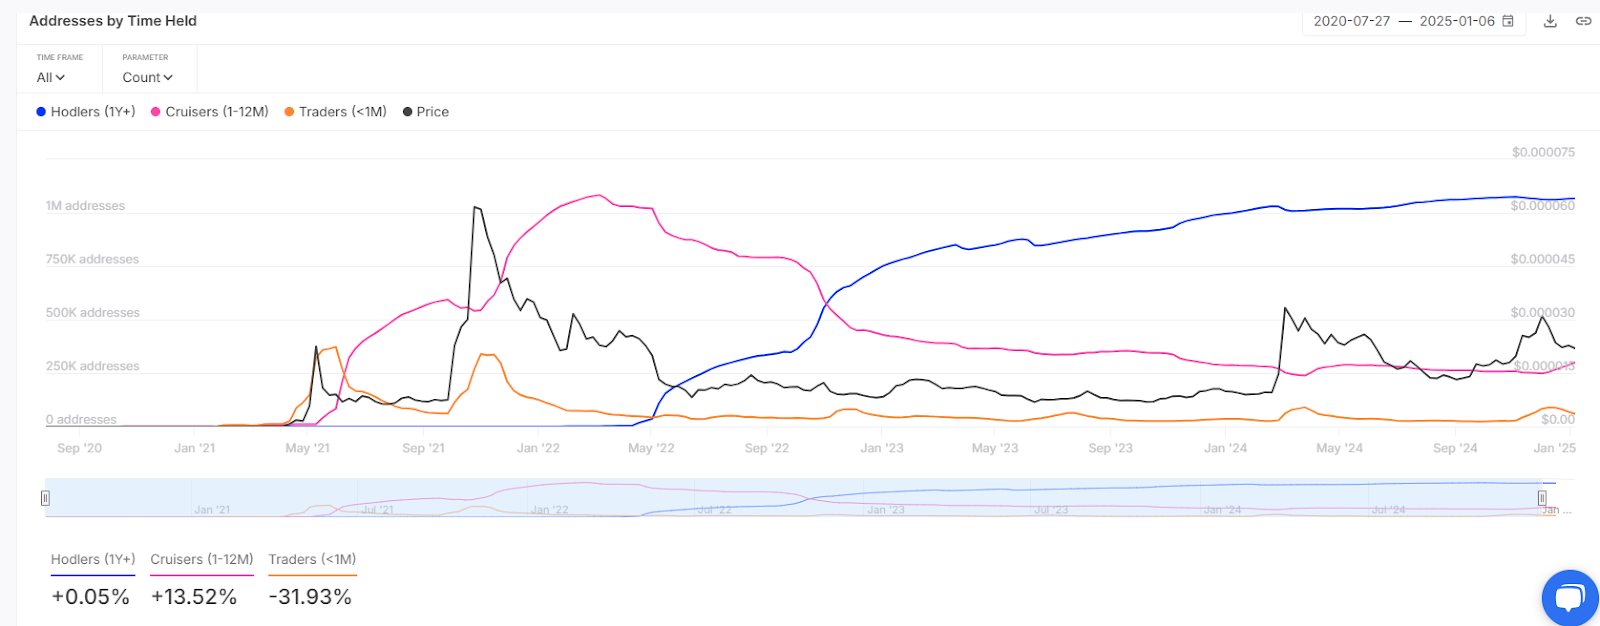Click the Addresses by Time Held title
The image size is (1600, 626).
(x=113, y=21)
